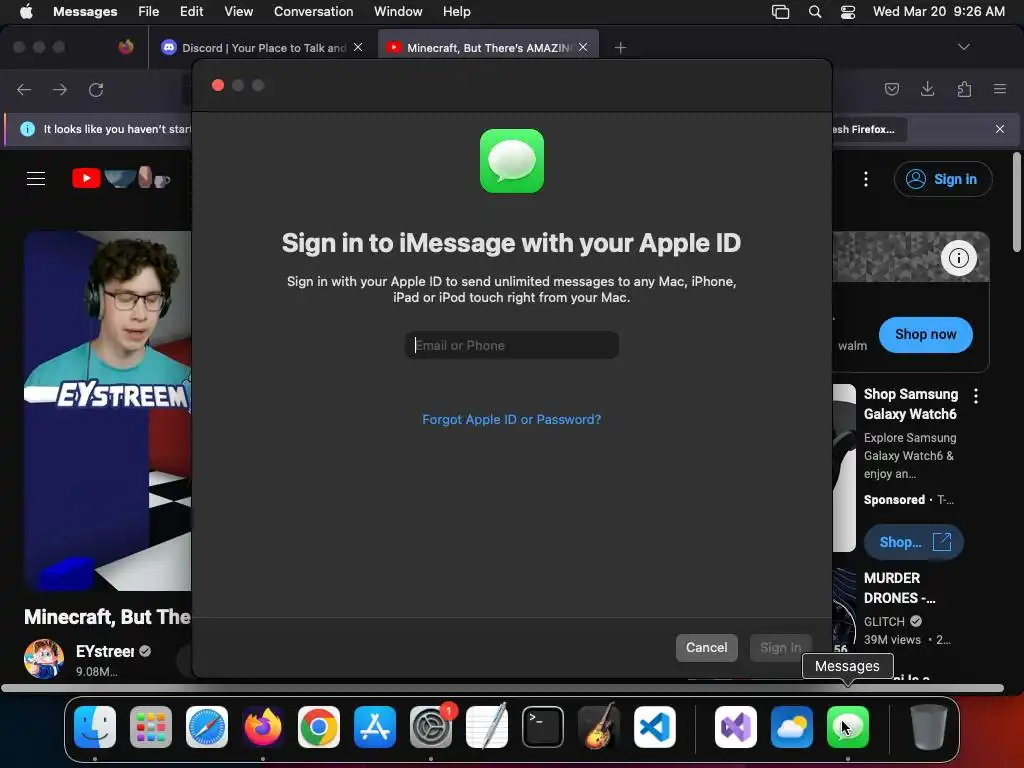The image size is (1024, 768).
Task: Focus the Email or Phone field
Action: click(512, 345)
